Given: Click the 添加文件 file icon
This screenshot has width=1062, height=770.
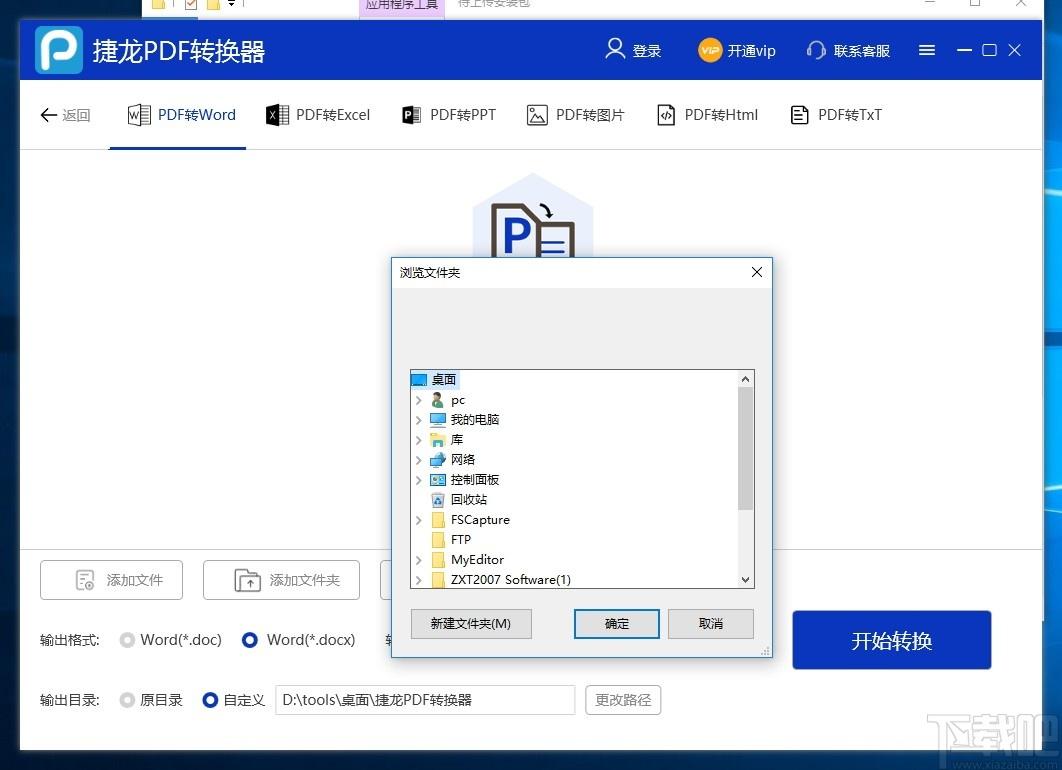Looking at the screenshot, I should click(85, 580).
